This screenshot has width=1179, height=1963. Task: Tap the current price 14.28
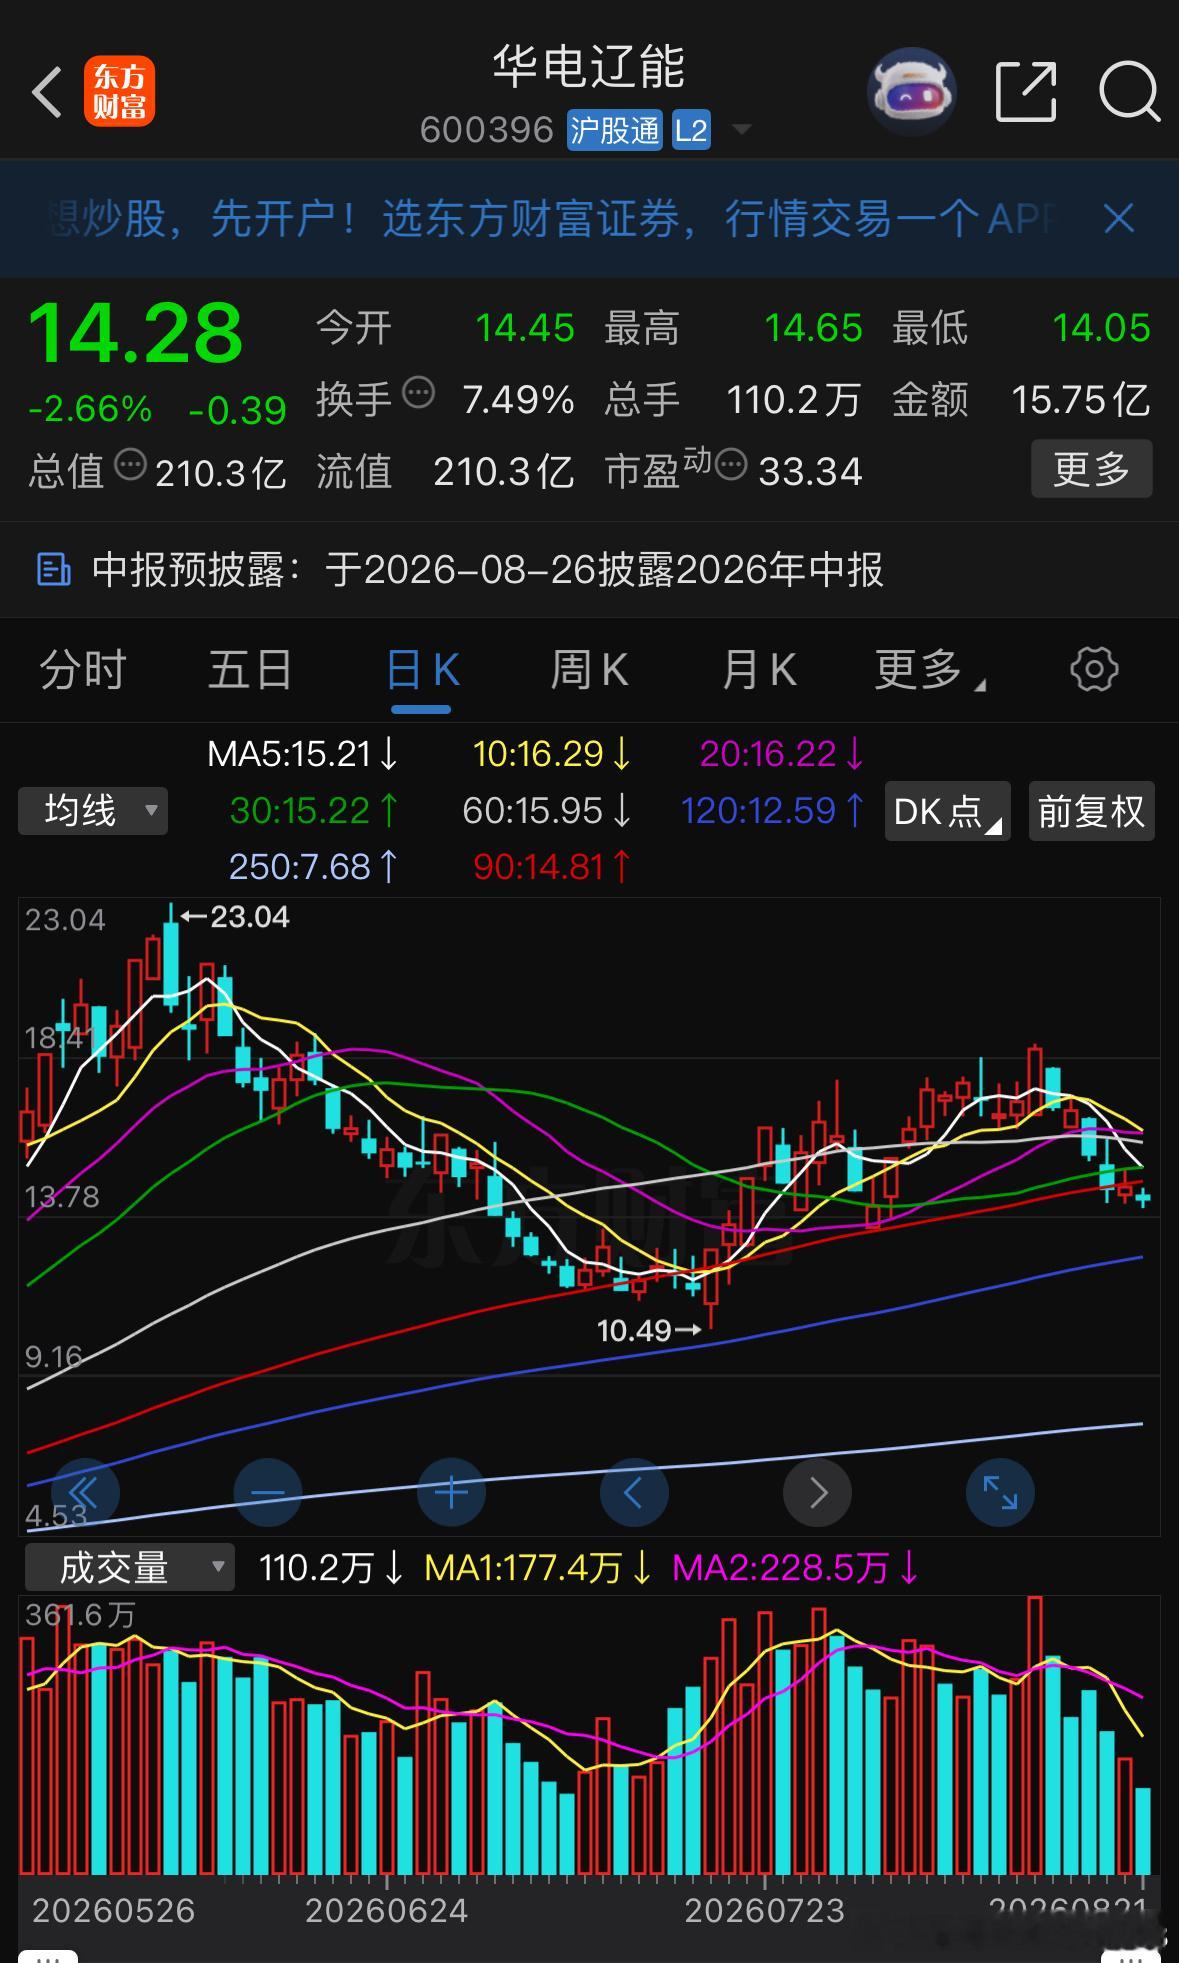coord(136,333)
